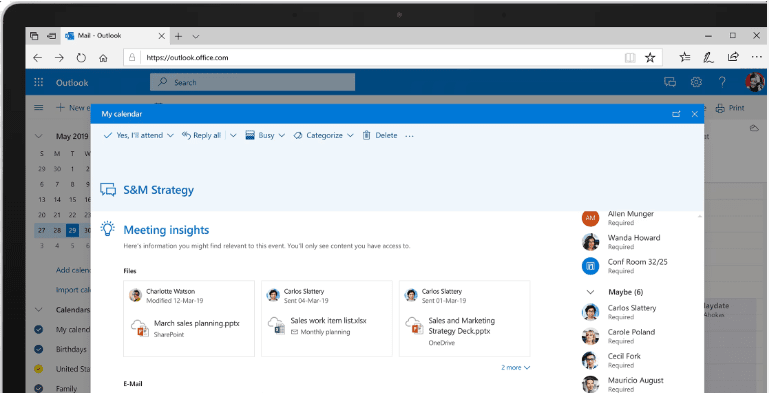Click the user profile picture

pos(755,82)
